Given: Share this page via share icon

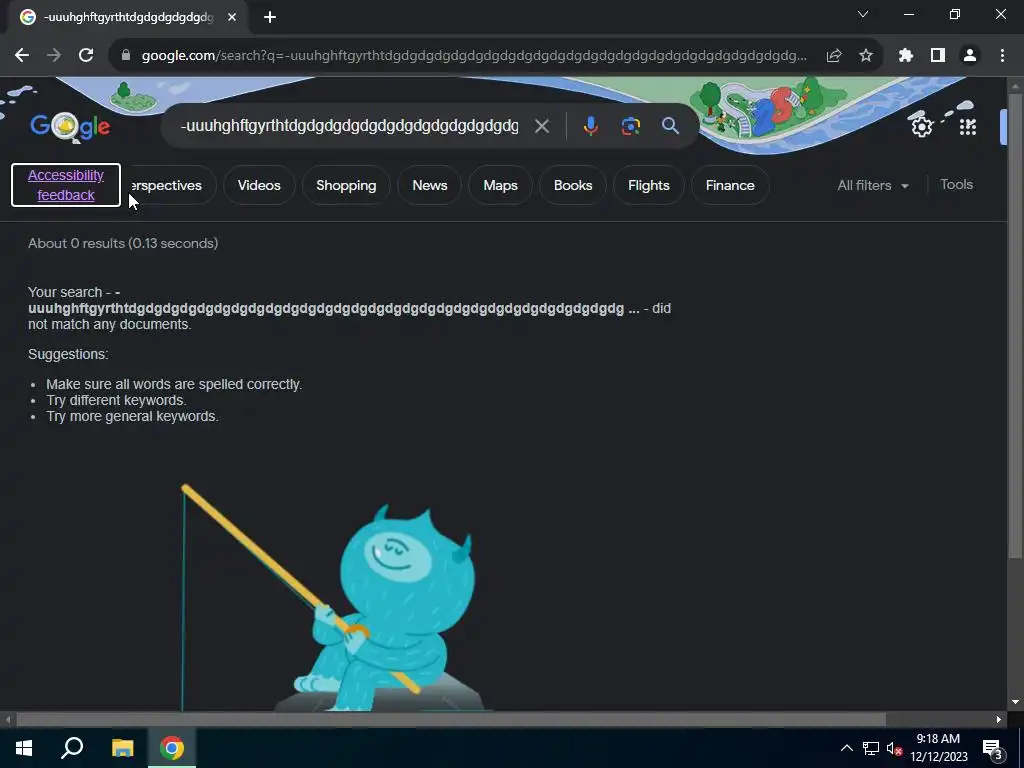Looking at the screenshot, I should (x=833, y=56).
